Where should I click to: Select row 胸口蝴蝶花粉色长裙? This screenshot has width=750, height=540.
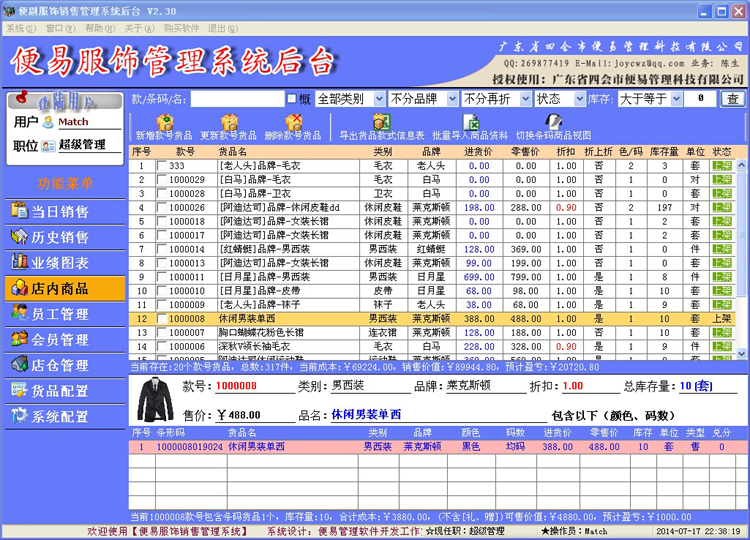click(x=432, y=332)
